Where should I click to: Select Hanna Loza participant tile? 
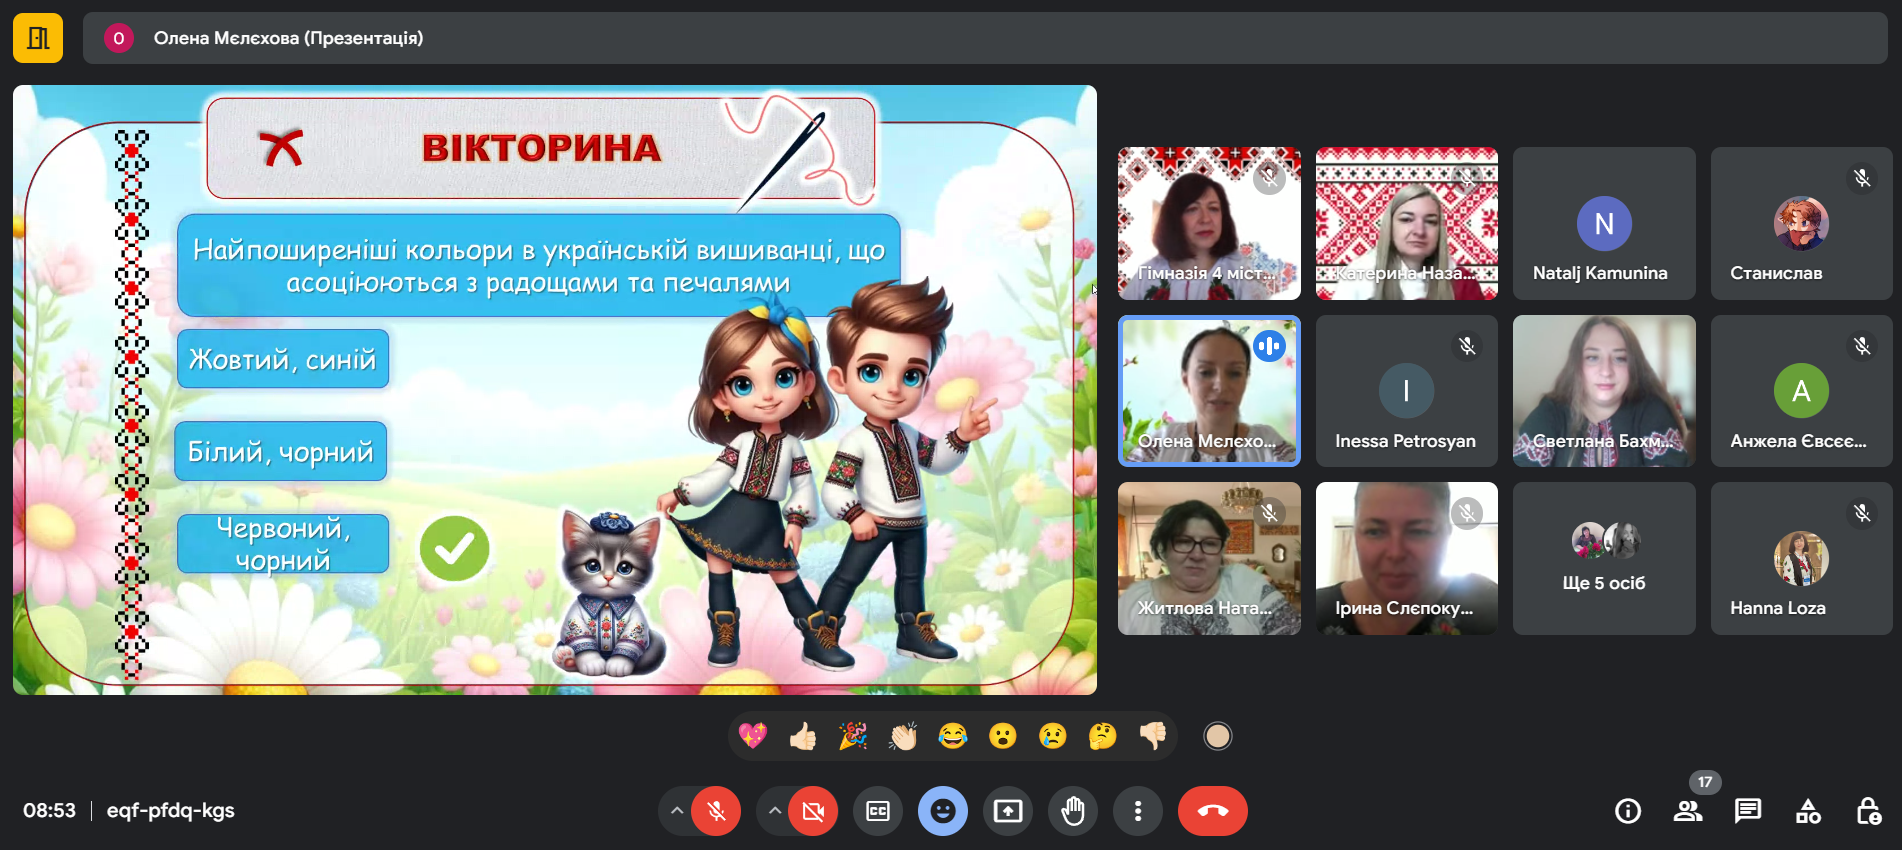click(x=1801, y=558)
